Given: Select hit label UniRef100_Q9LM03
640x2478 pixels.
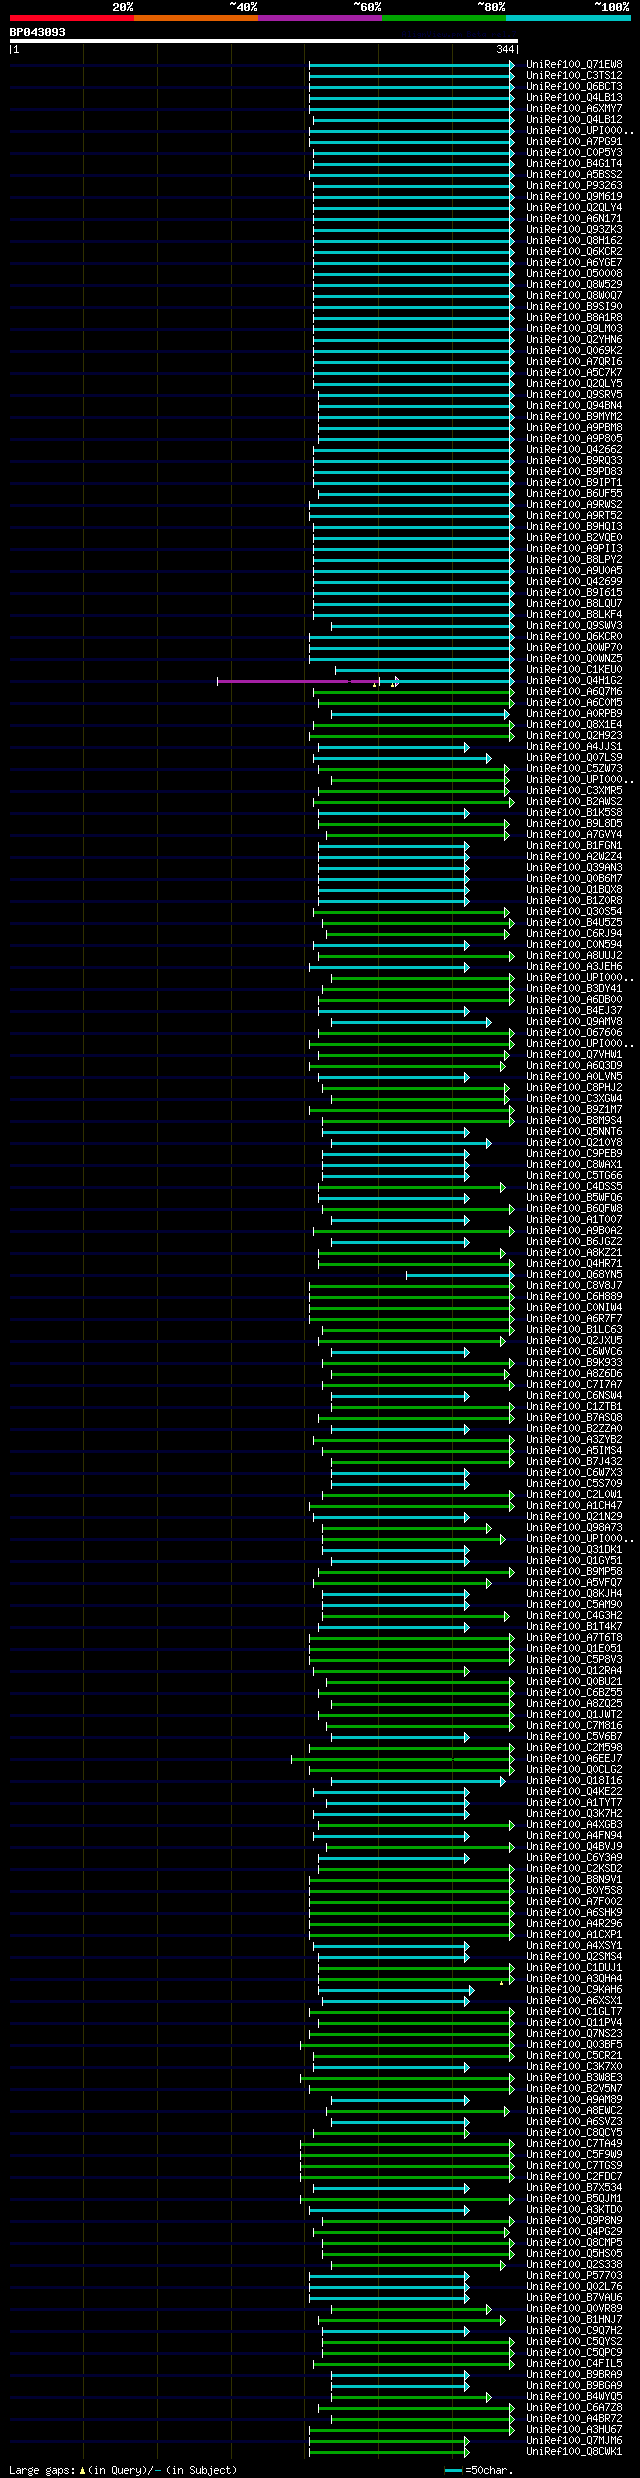Looking at the screenshot, I should (574, 329).
